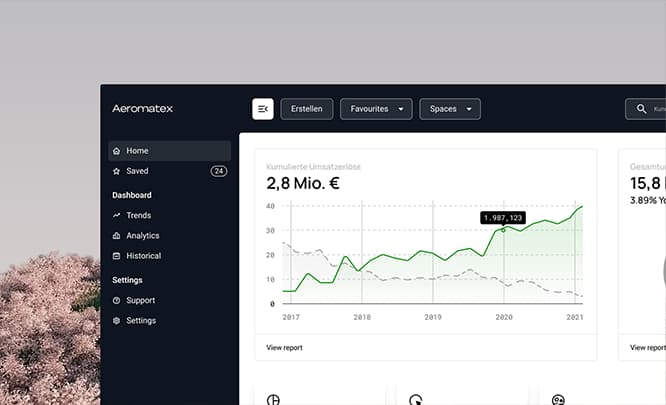Click the 2017 axis label

[x=291, y=317]
